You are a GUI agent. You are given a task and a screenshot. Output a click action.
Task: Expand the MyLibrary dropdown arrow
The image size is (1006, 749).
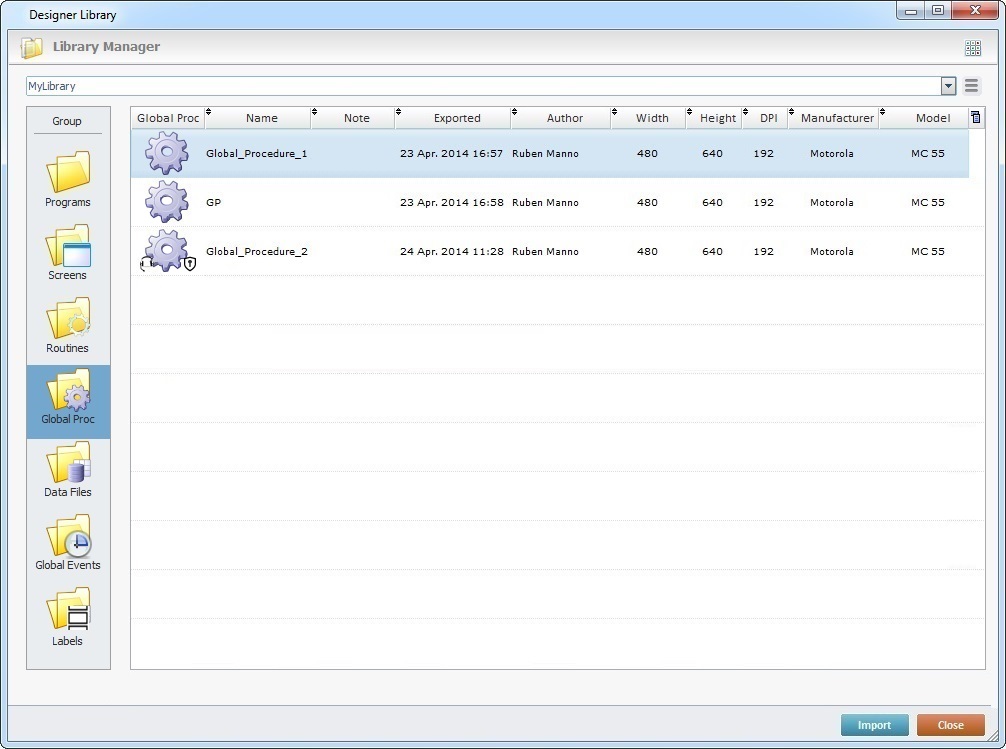point(948,87)
